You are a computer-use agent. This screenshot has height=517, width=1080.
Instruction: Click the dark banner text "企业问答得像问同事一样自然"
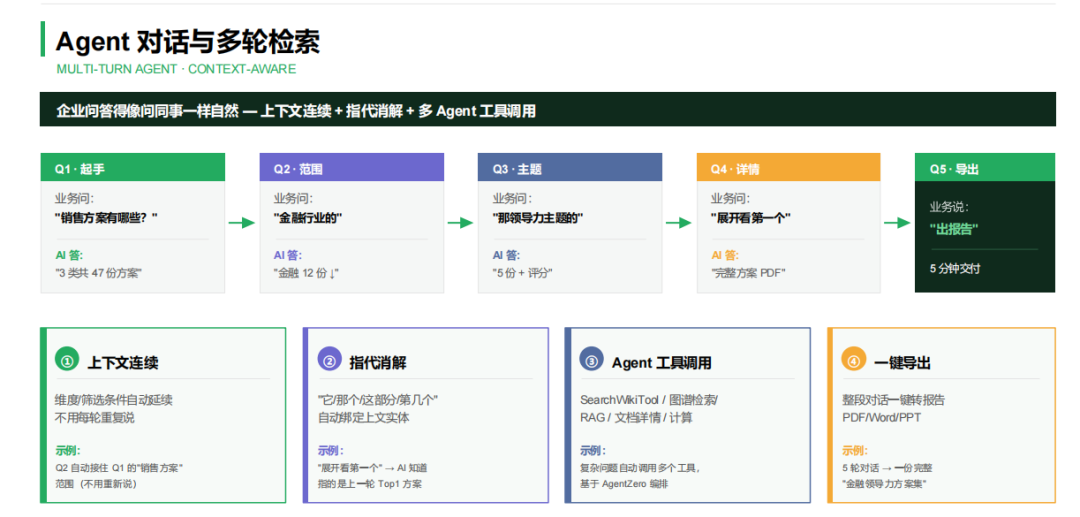point(147,111)
